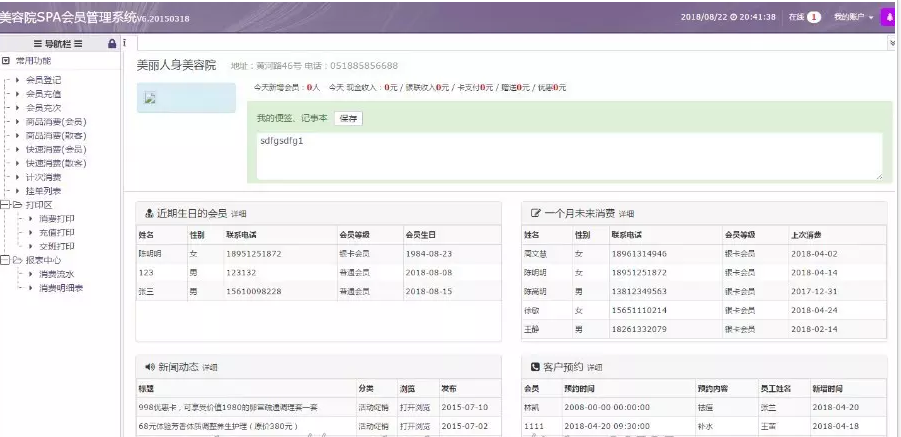Collapse the 报表中心 folder in tree
The height and width of the screenshot is (437, 901).
tap(6, 260)
